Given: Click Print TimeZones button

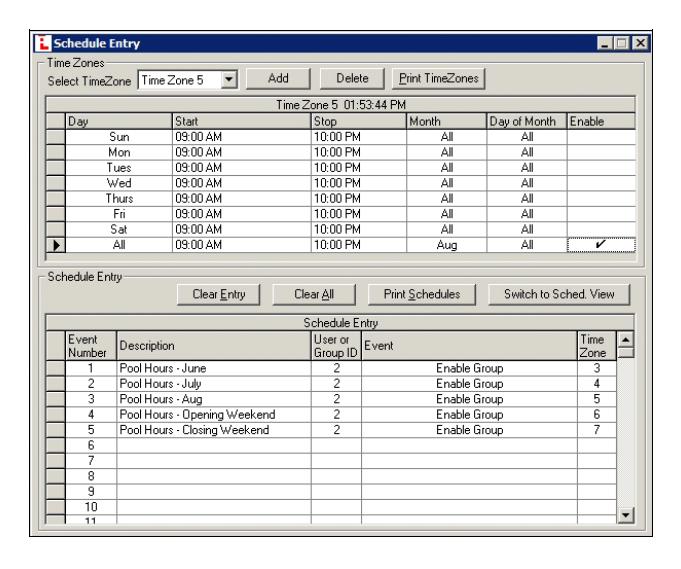Looking at the screenshot, I should pos(439,79).
